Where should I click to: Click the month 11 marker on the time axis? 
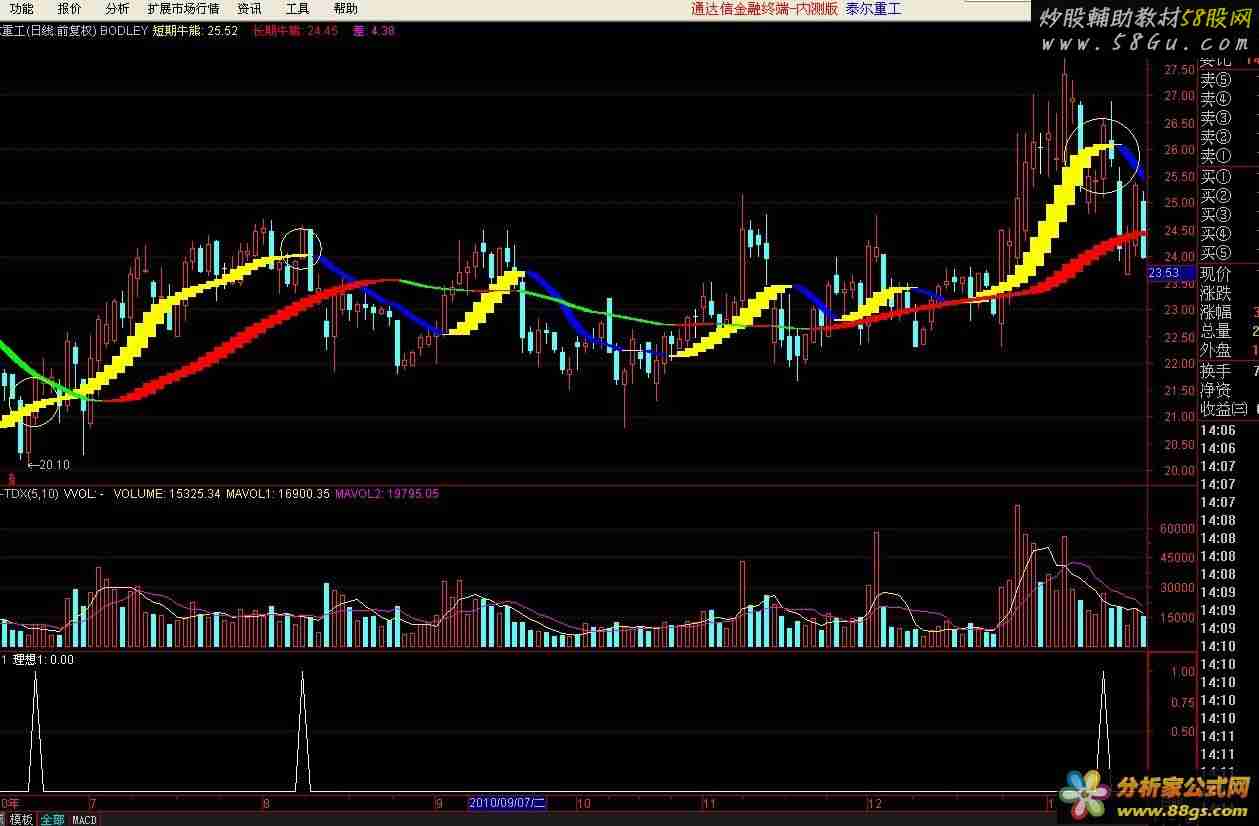point(710,803)
